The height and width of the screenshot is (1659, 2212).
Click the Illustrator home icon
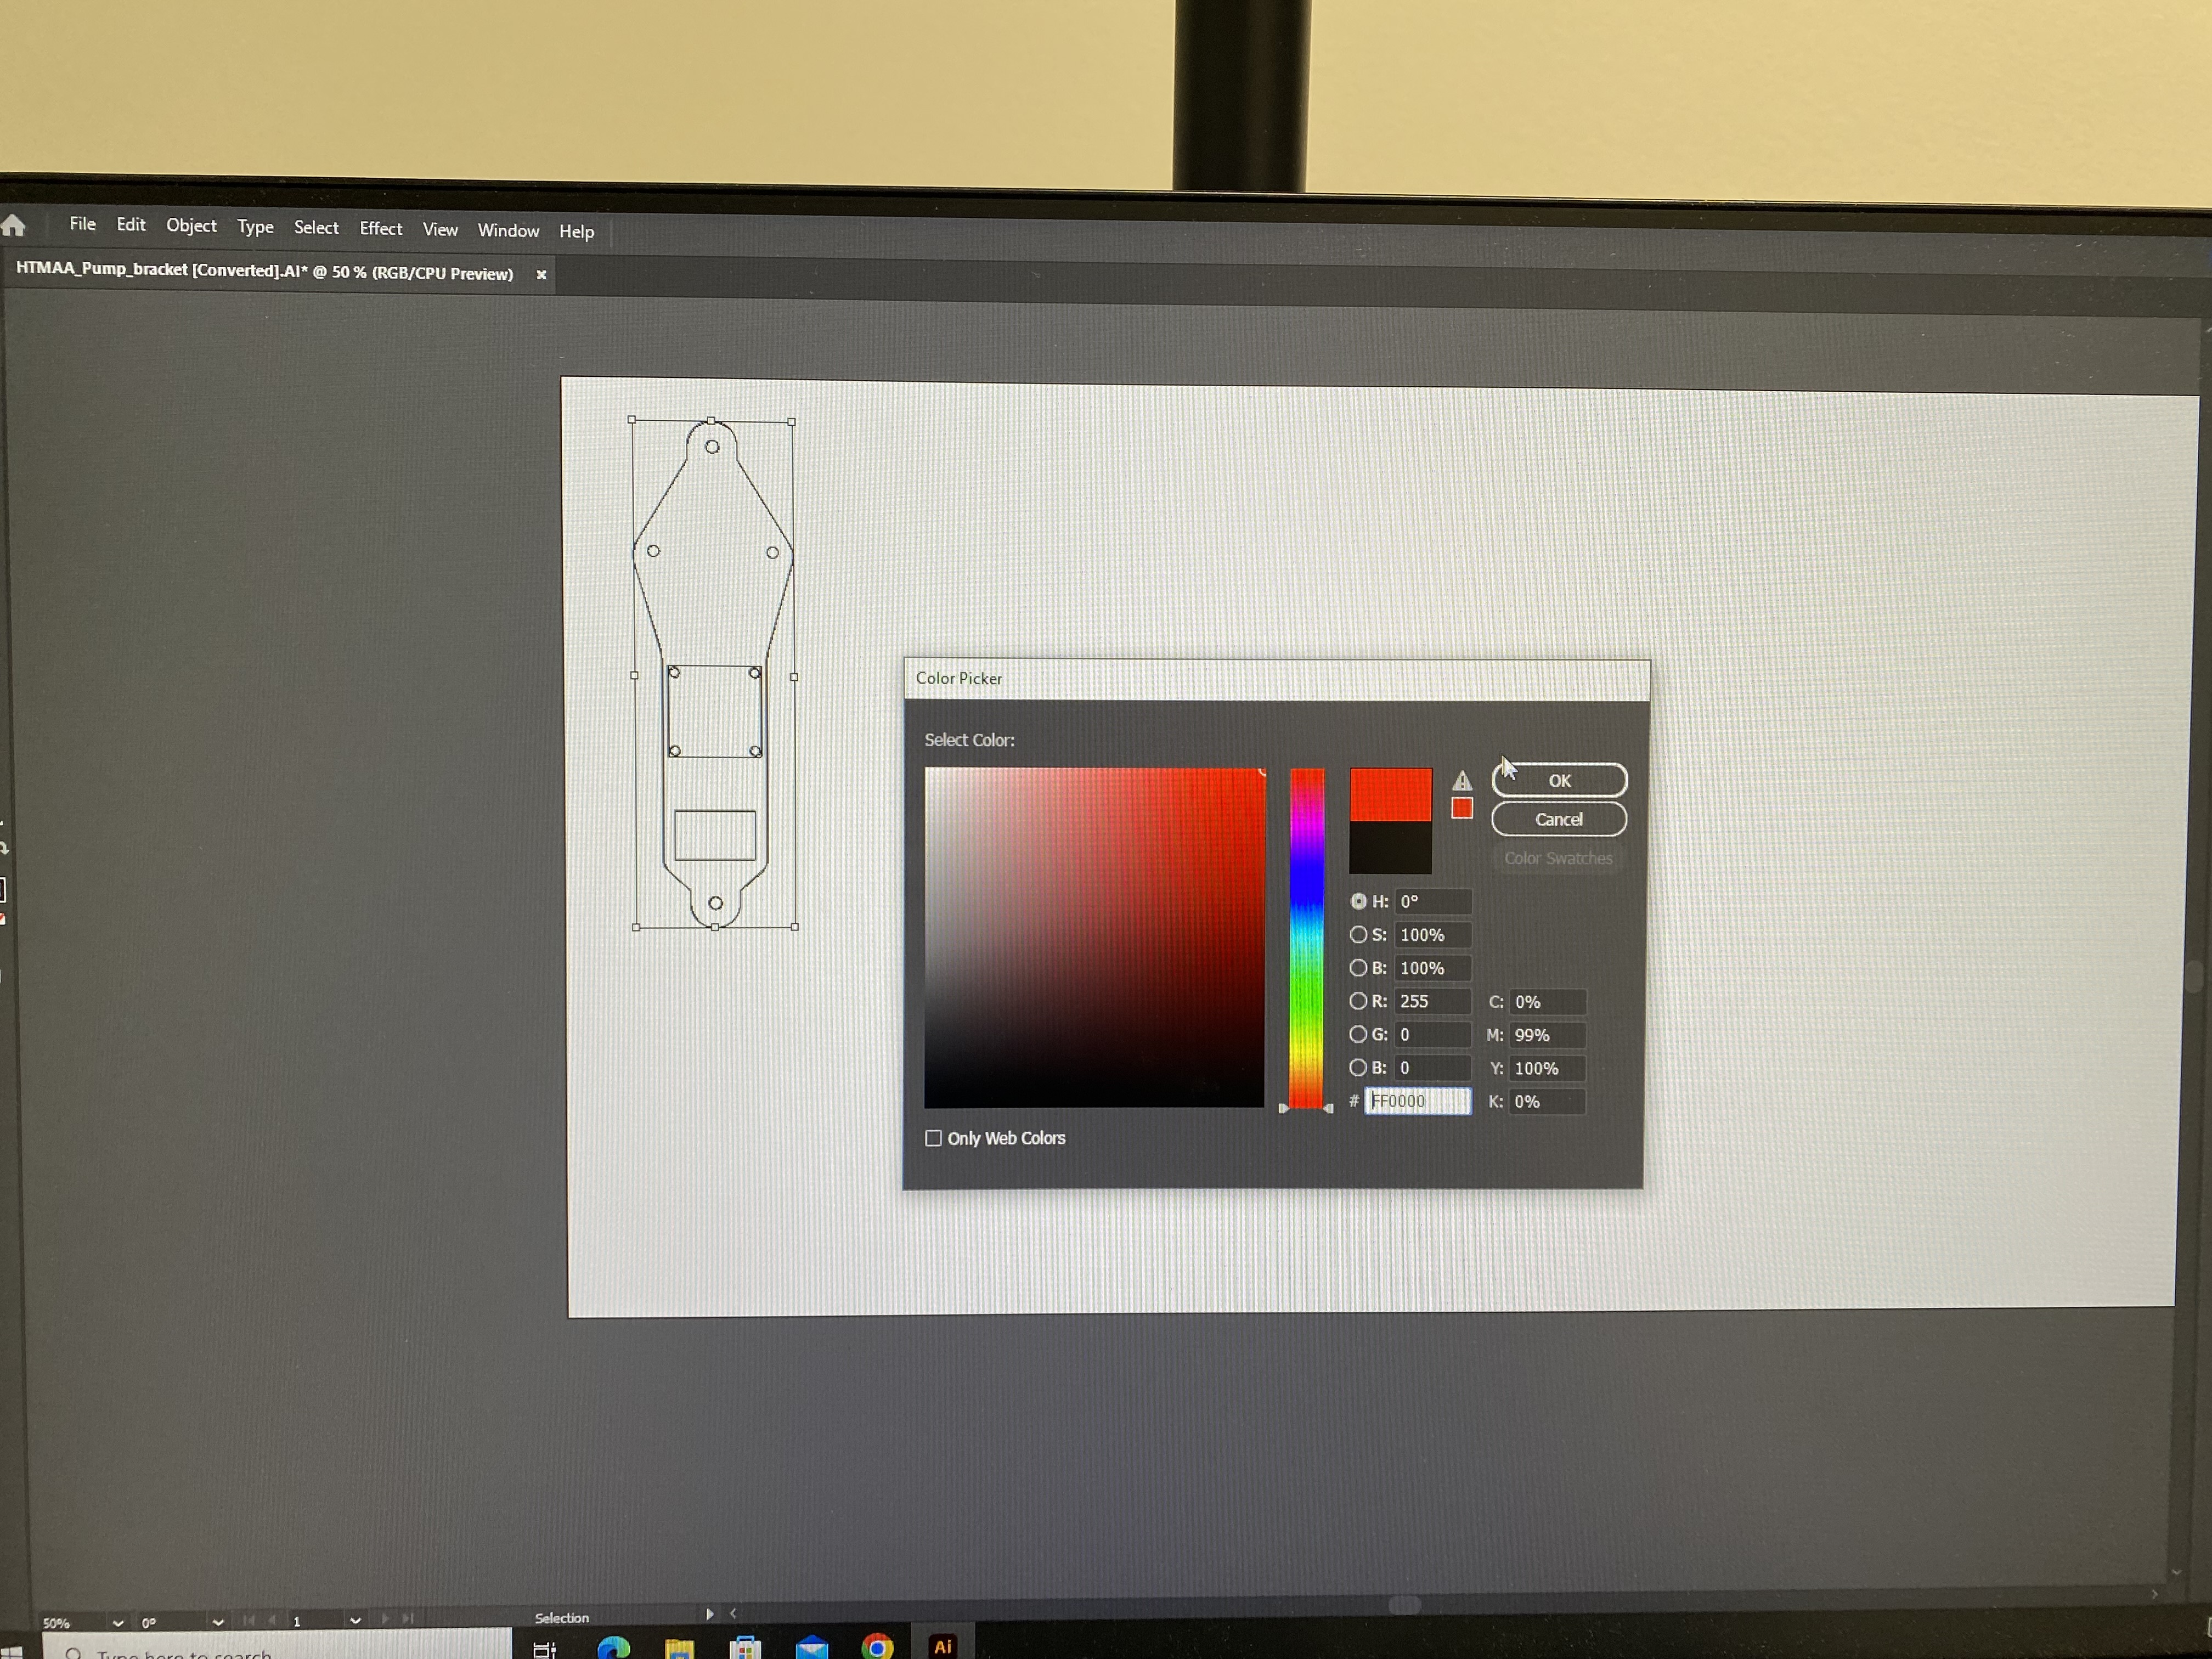tap(13, 225)
